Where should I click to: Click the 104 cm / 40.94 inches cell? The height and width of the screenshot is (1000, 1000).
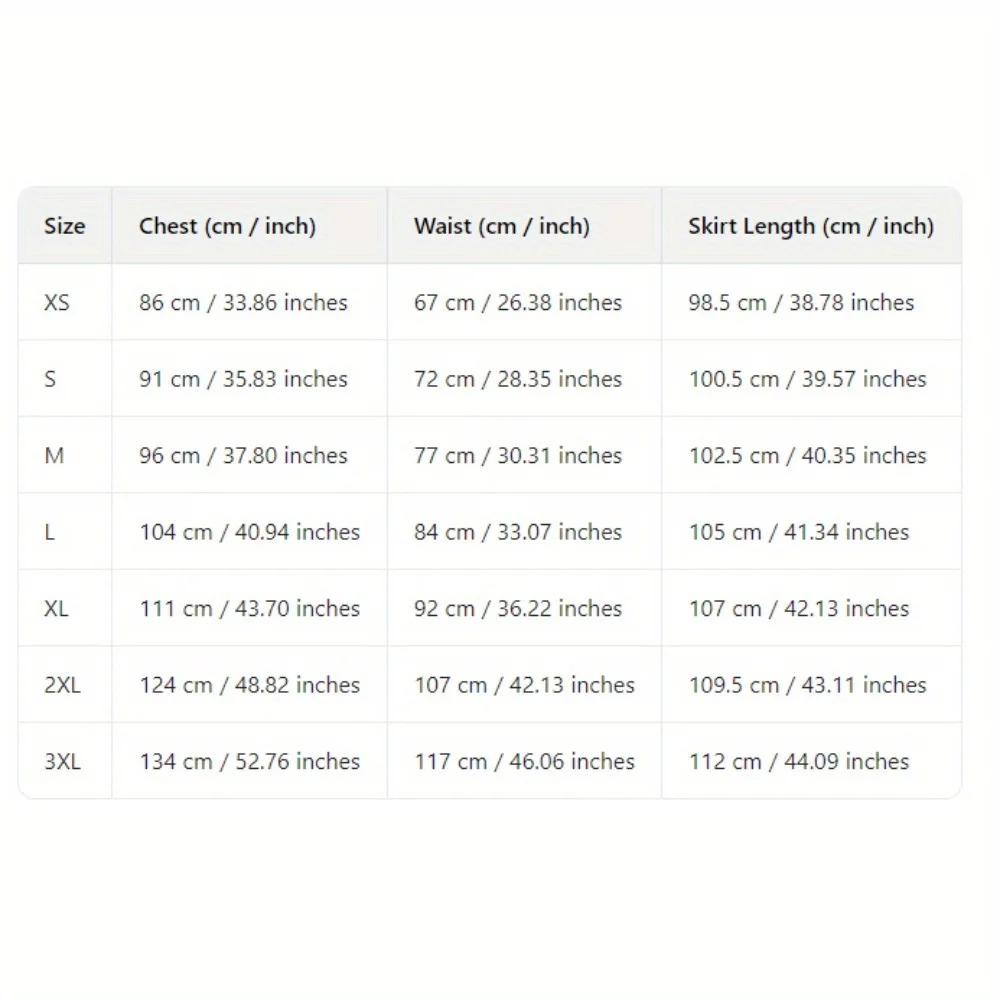(x=249, y=532)
